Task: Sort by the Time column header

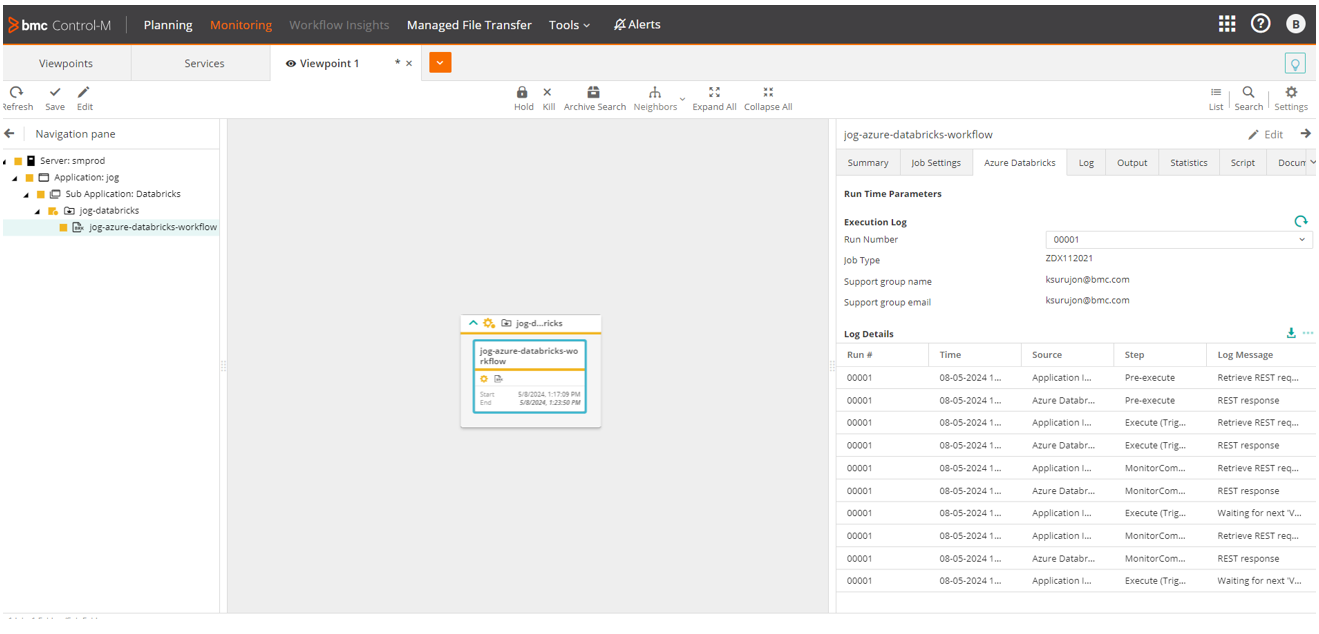Action: pyautogui.click(x=975, y=354)
